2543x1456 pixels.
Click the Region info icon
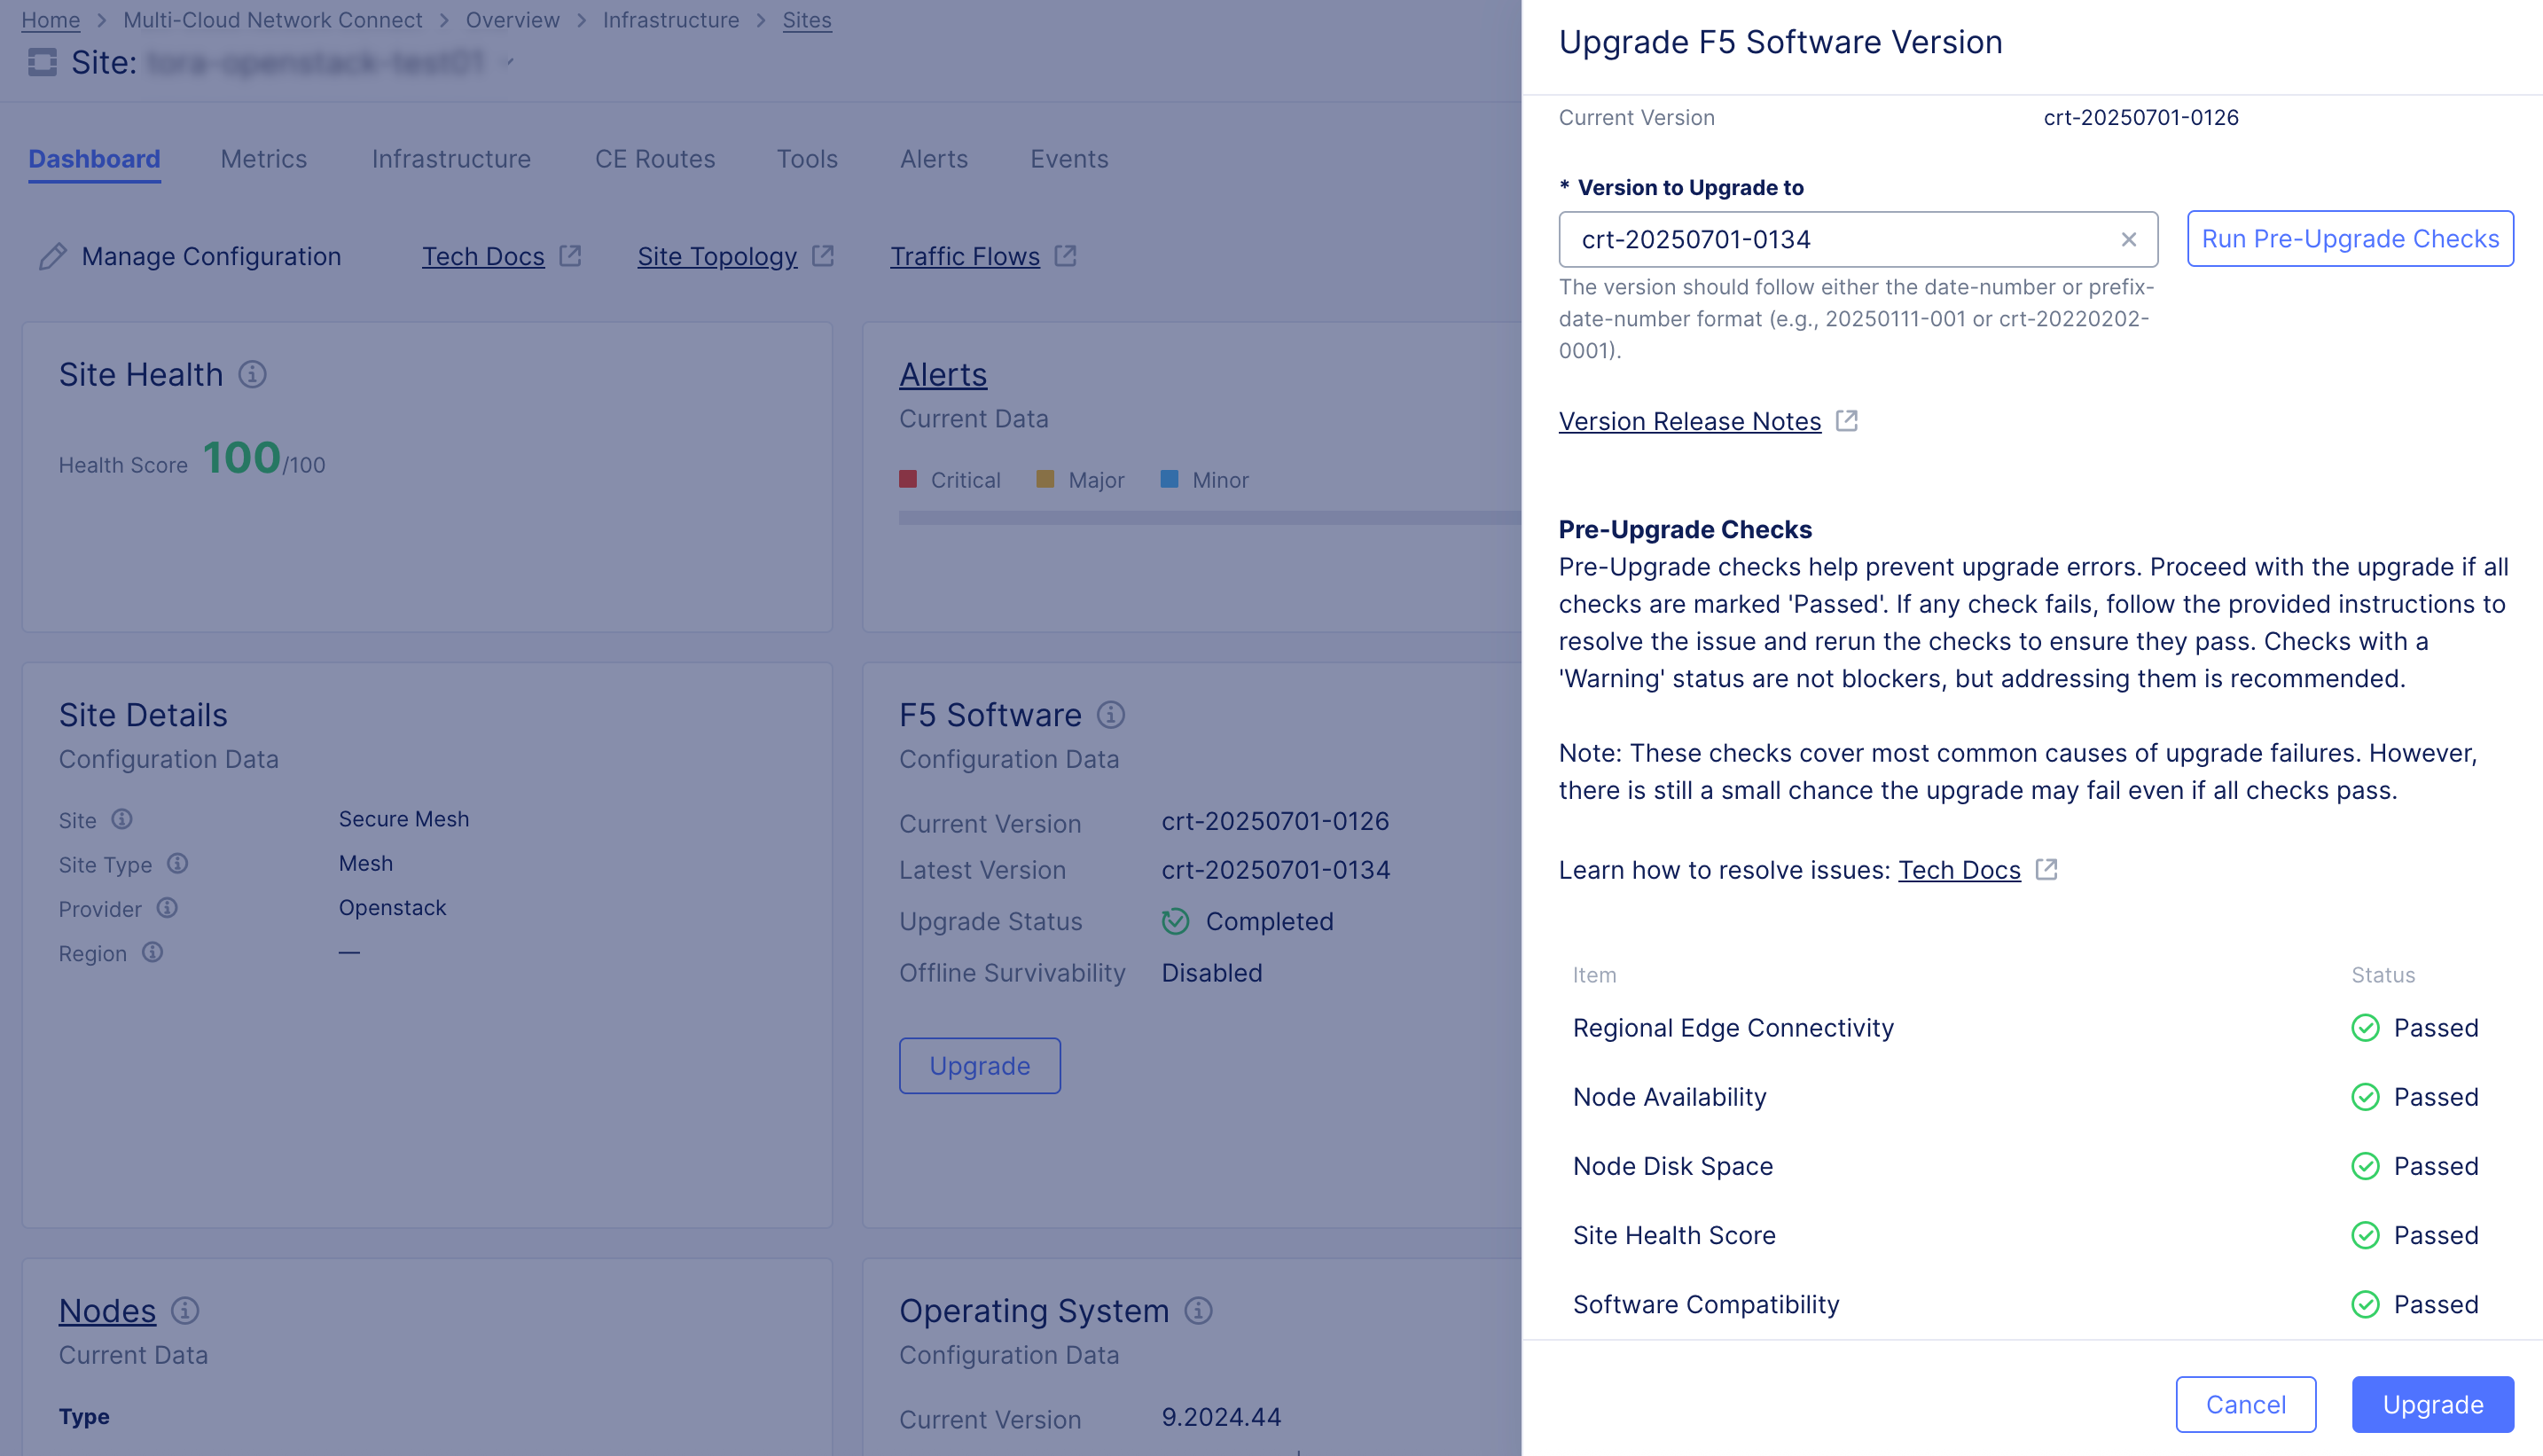point(152,952)
